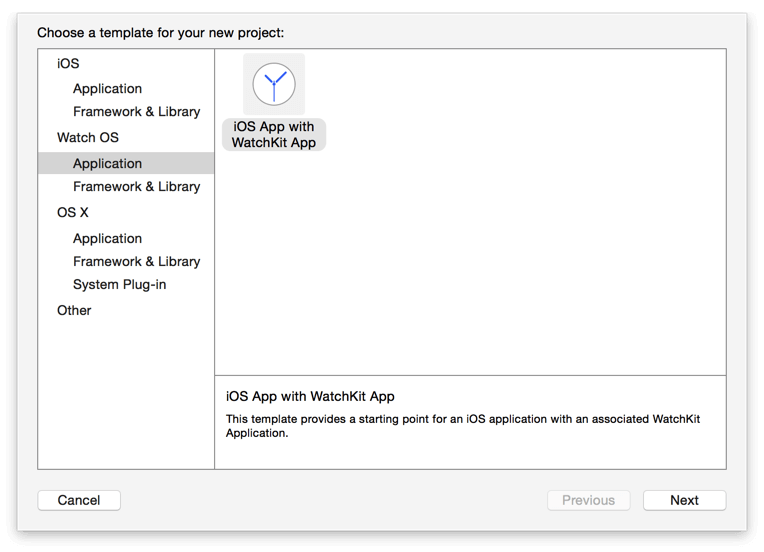Choose Framework & Library under iOS
Screen dimensions: 764x552
136,111
